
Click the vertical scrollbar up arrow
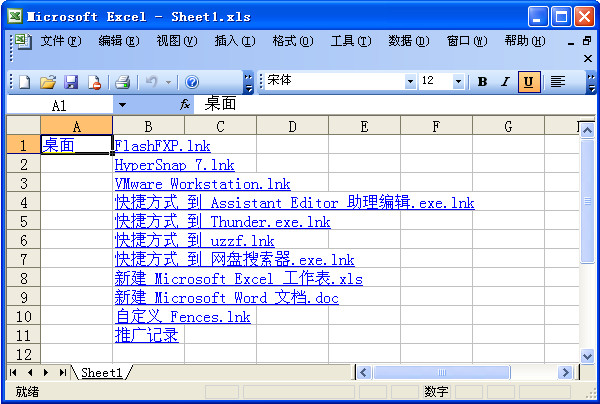(587, 130)
